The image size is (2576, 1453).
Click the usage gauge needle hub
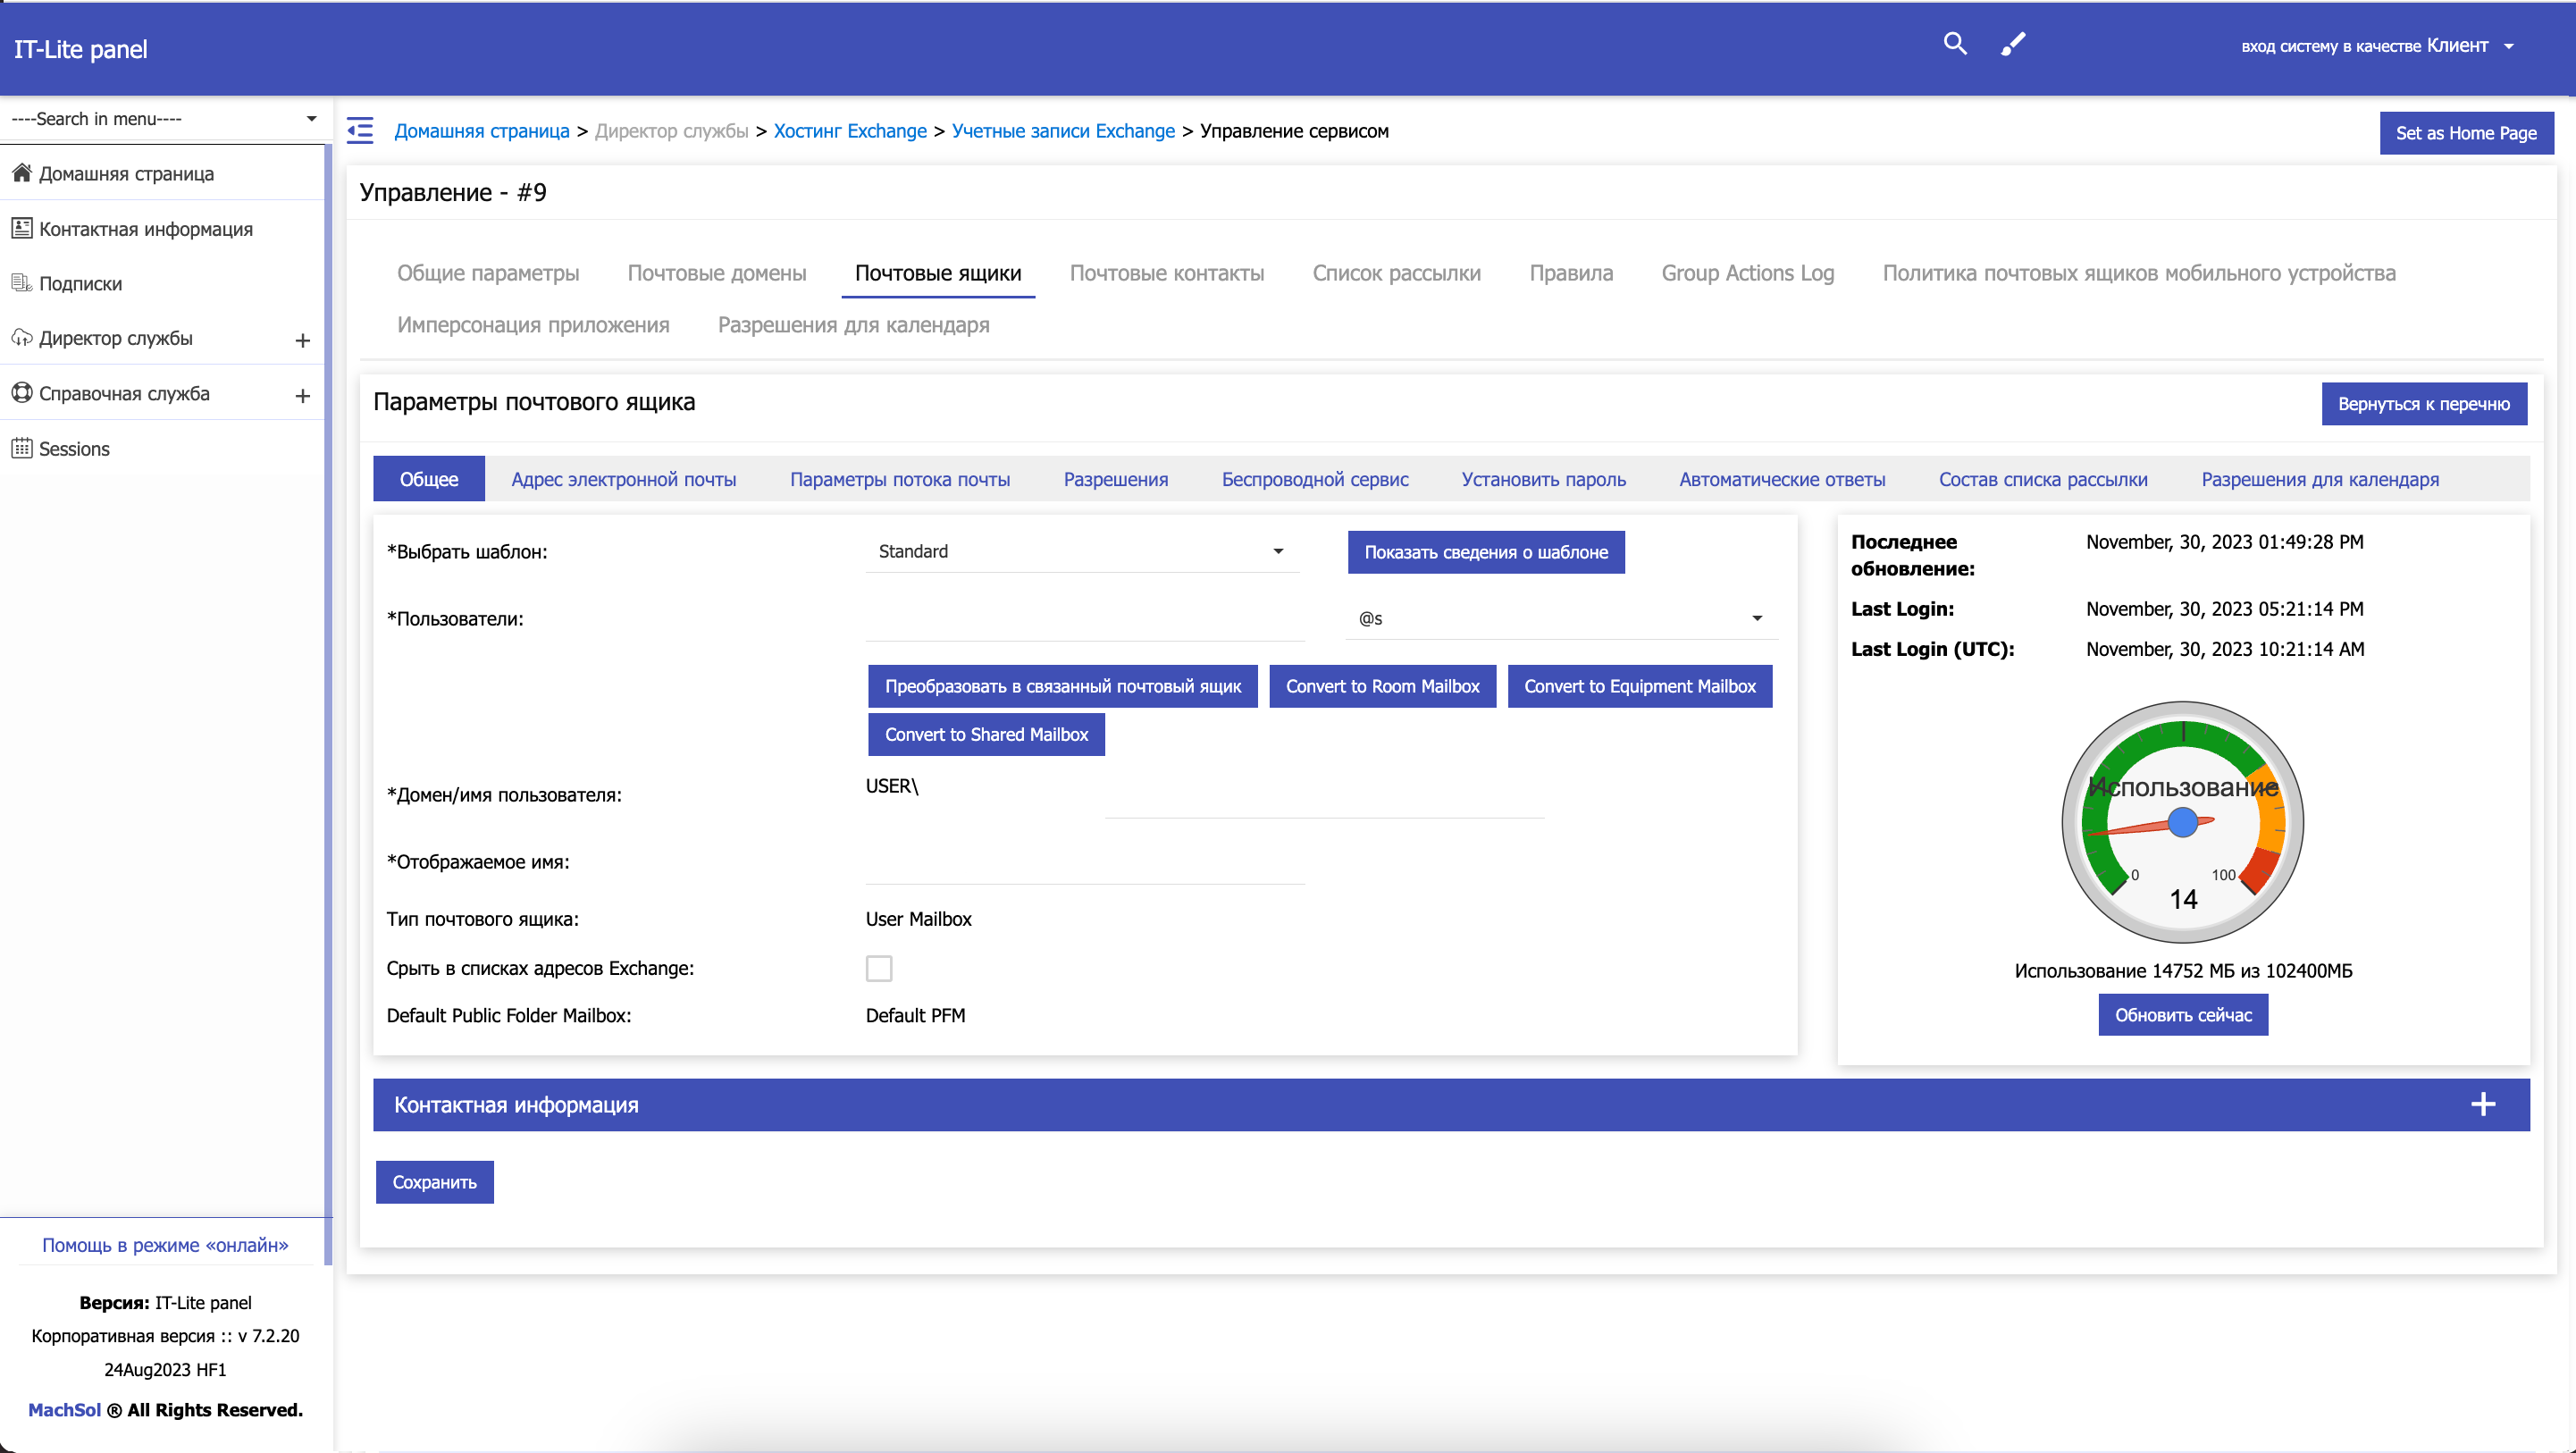pos(2183,822)
